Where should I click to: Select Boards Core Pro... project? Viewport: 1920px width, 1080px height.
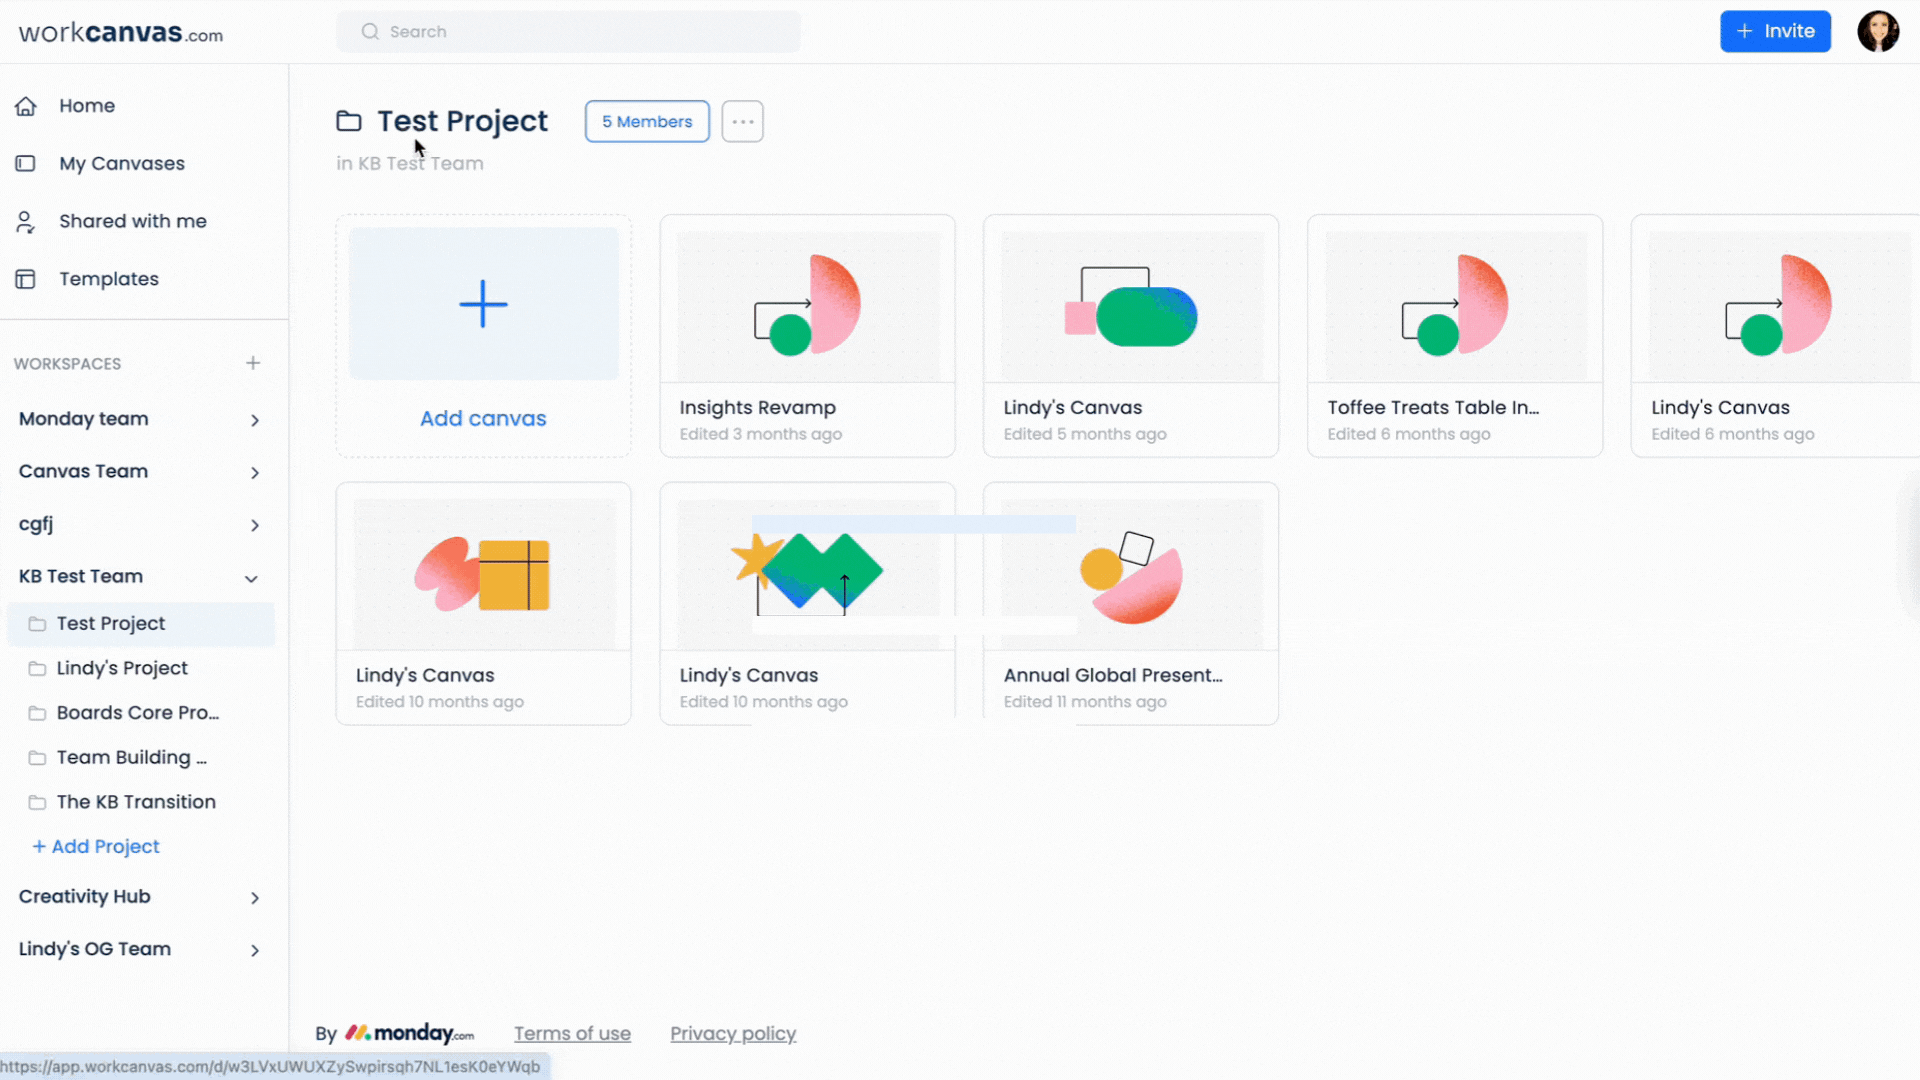click(x=138, y=713)
